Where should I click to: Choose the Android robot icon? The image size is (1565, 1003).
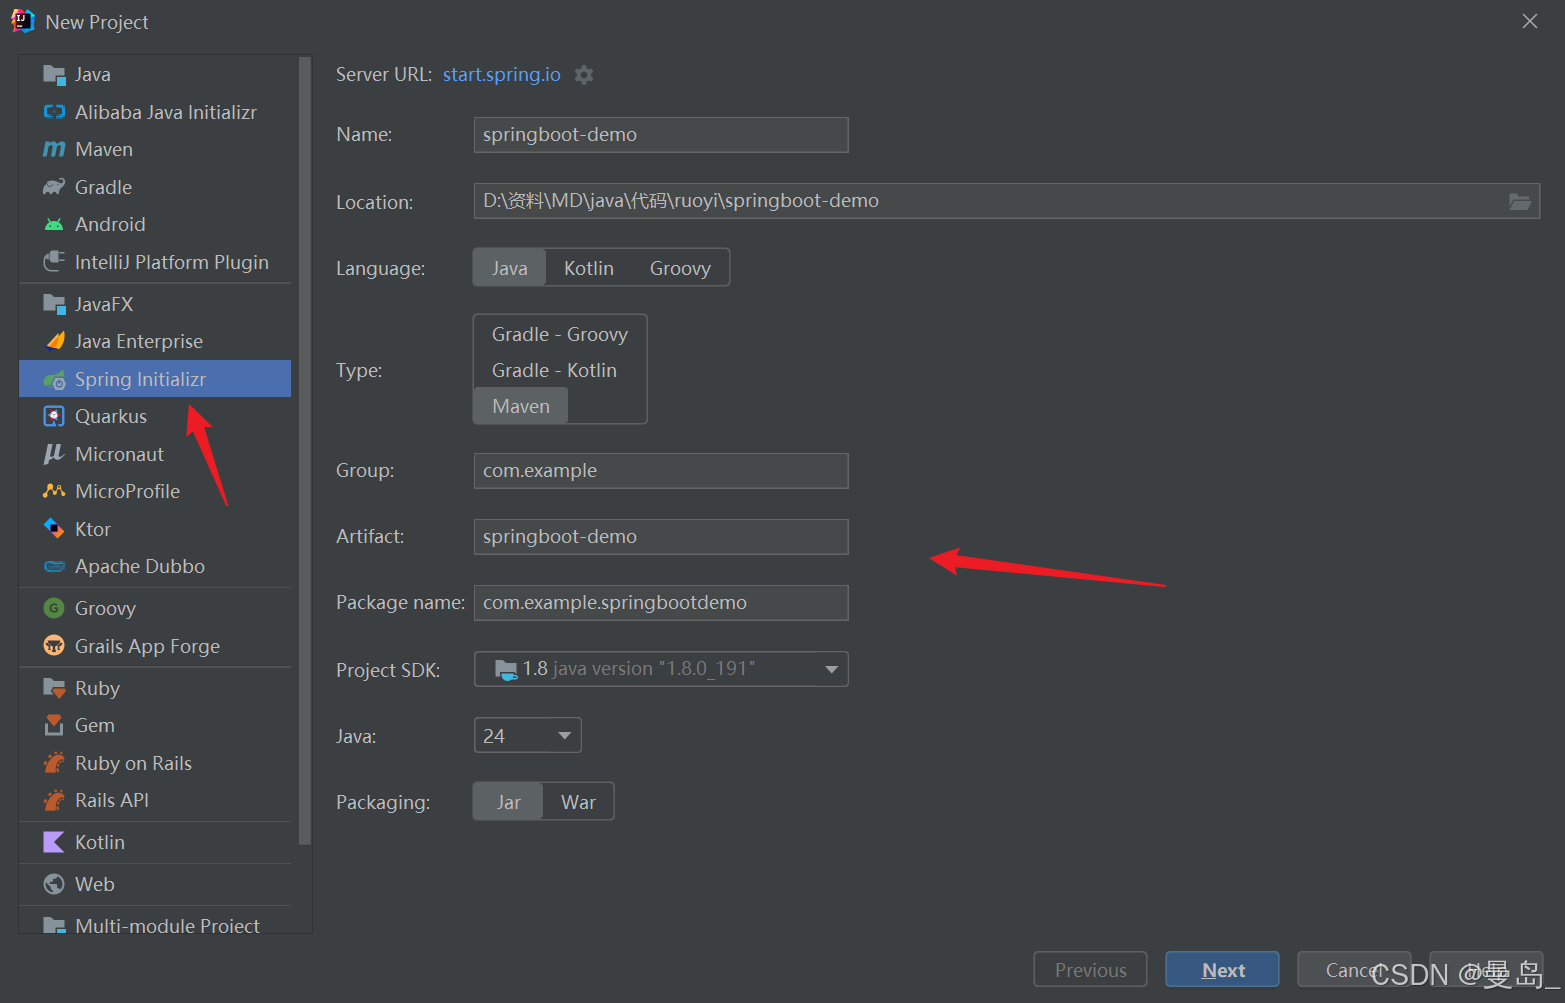(54, 224)
